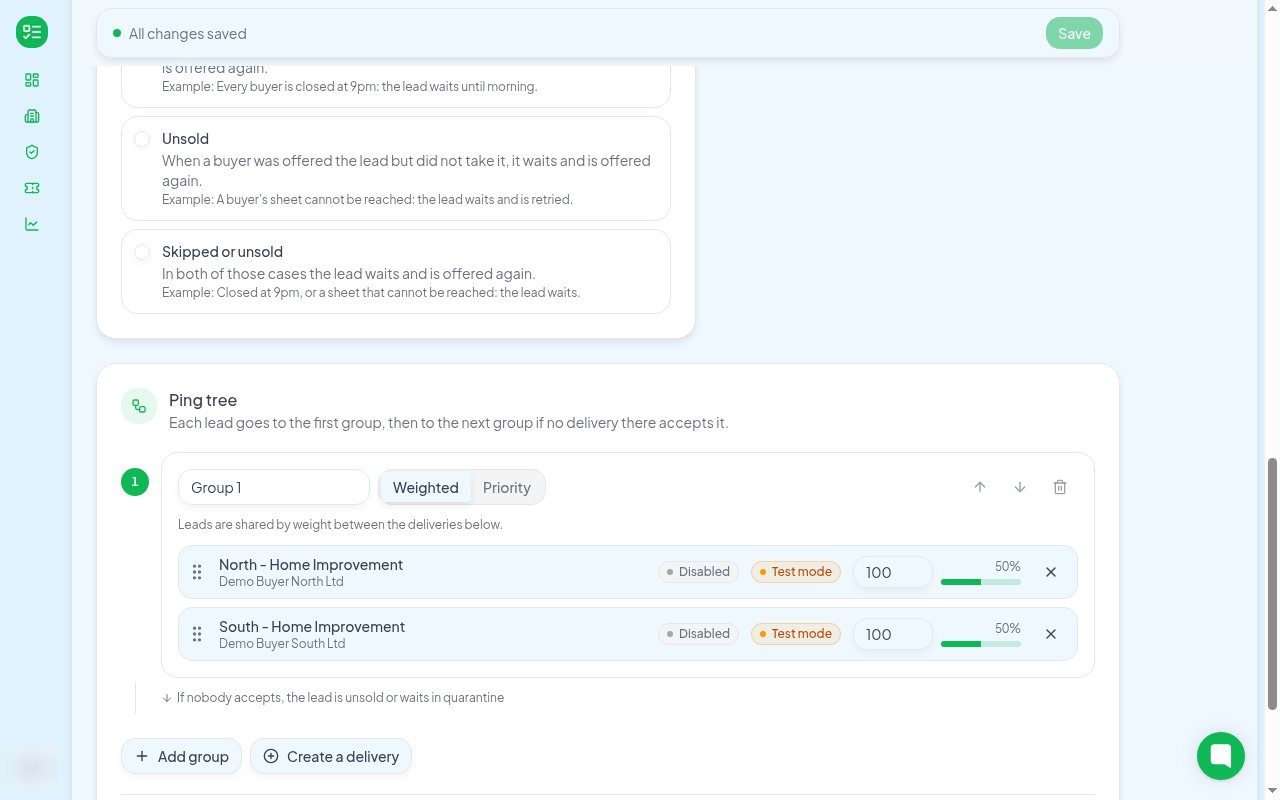
Task: Edit the Group 1 name field
Action: point(274,487)
